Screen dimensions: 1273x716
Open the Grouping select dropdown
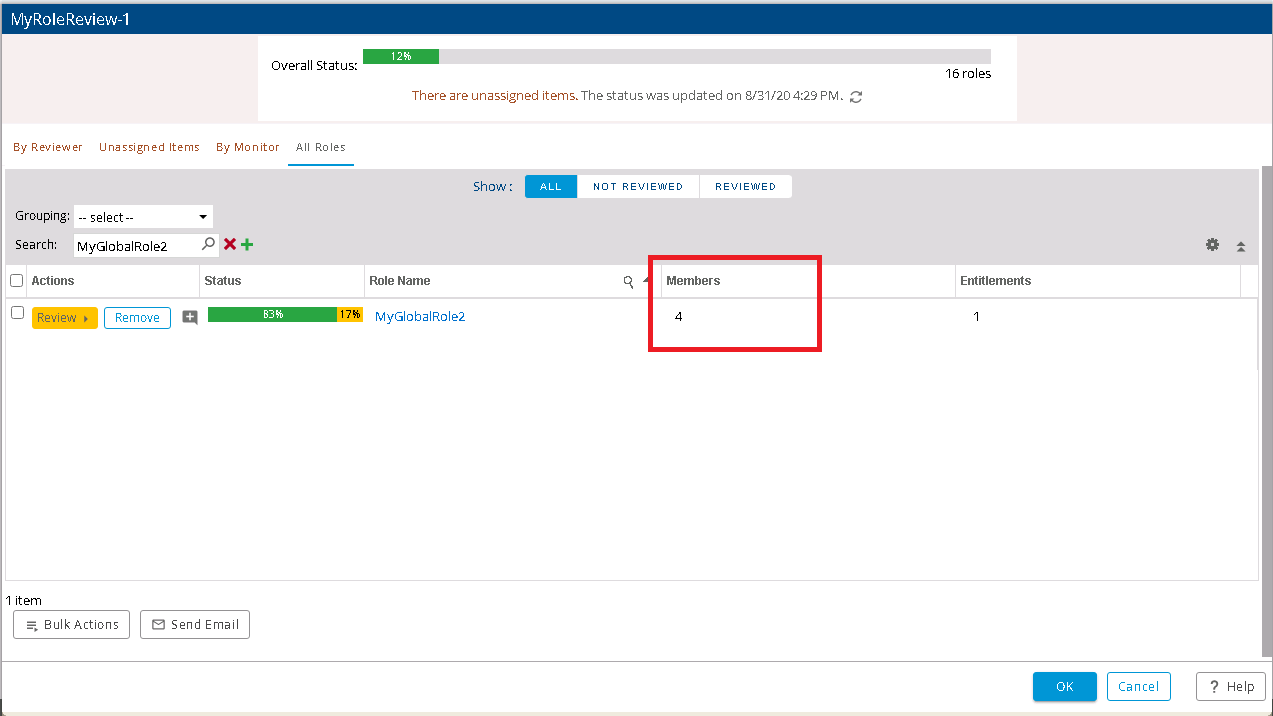pos(143,217)
